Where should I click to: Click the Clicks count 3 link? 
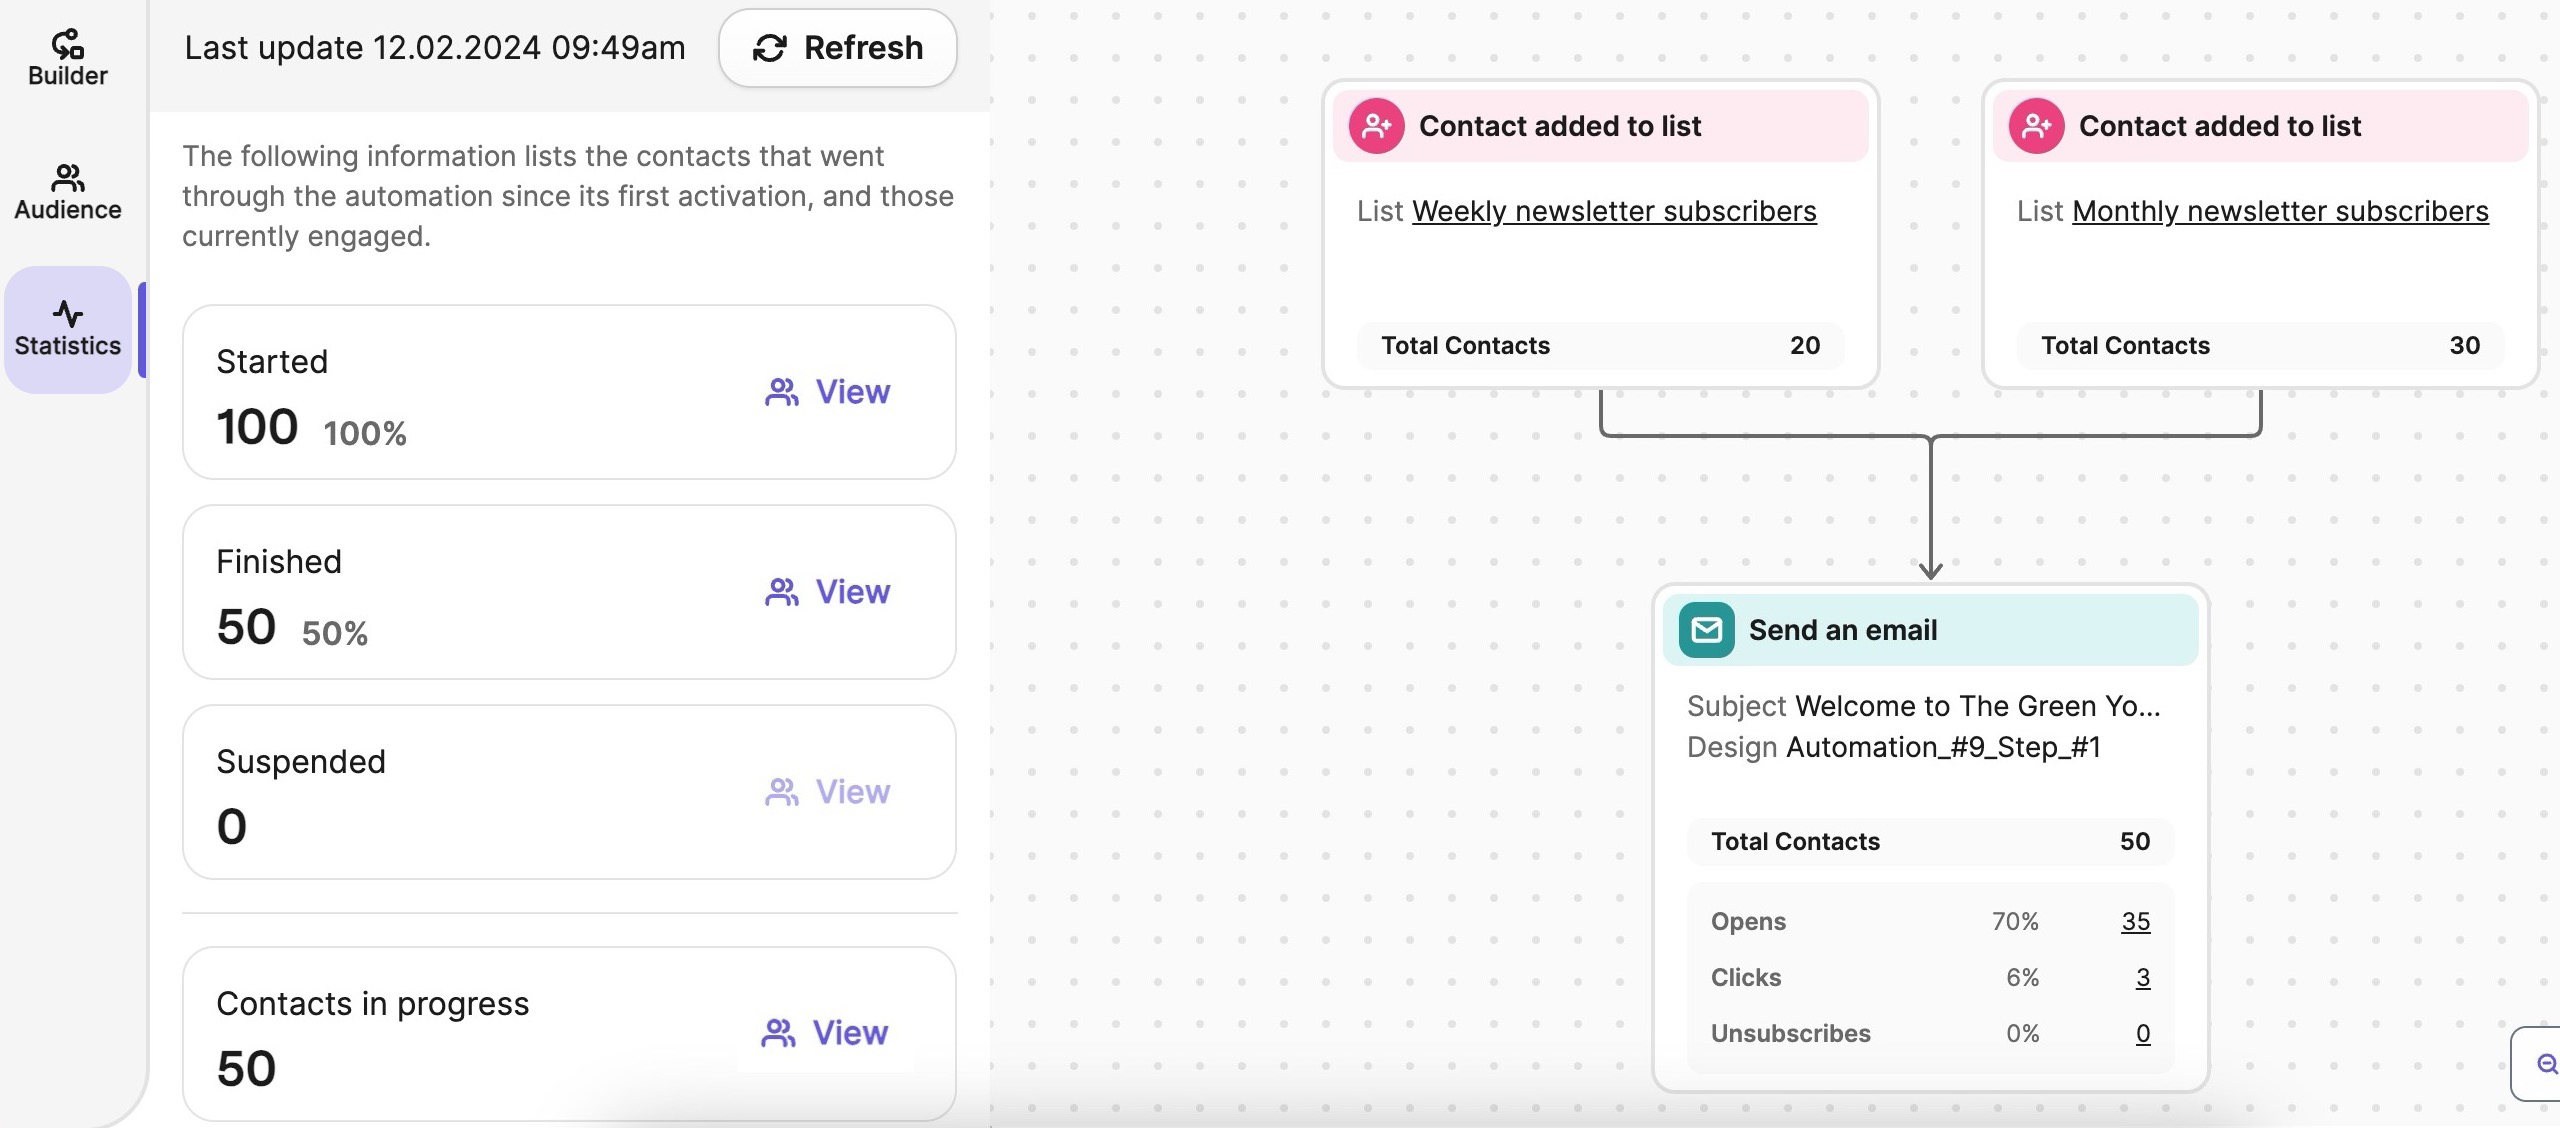(x=2142, y=977)
